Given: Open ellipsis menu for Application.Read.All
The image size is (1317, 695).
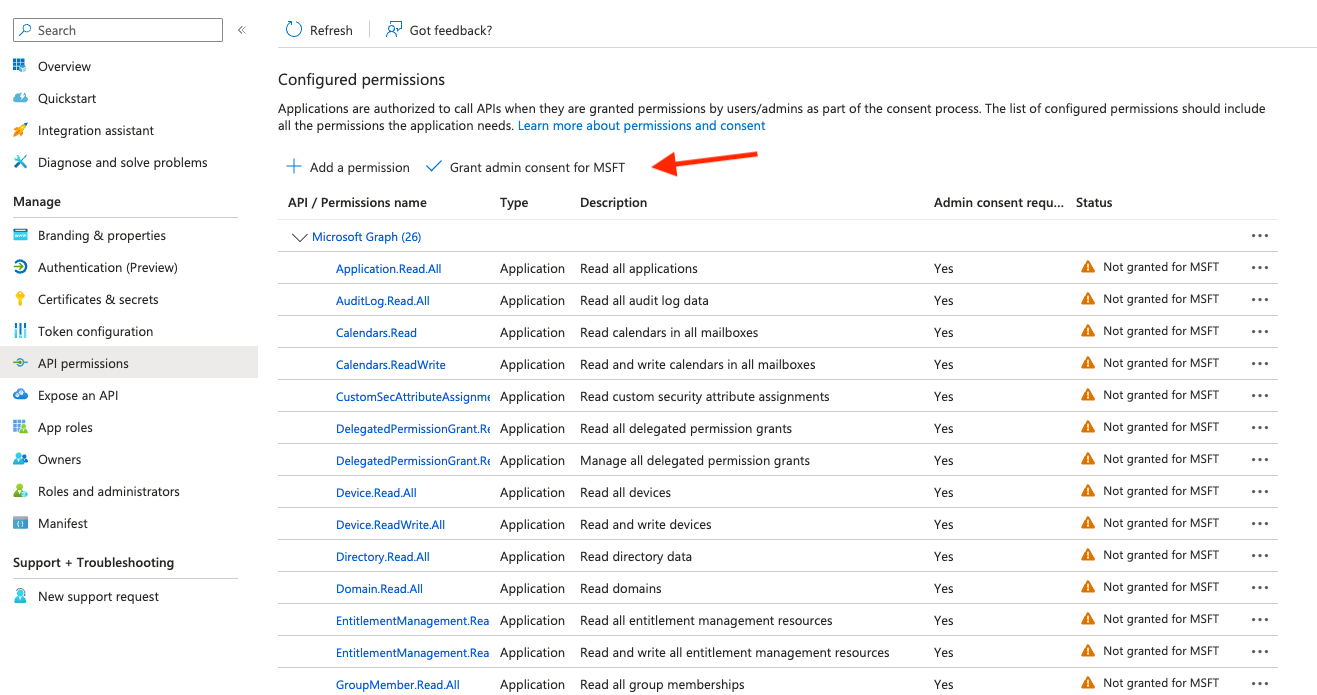Looking at the screenshot, I should point(1260,268).
